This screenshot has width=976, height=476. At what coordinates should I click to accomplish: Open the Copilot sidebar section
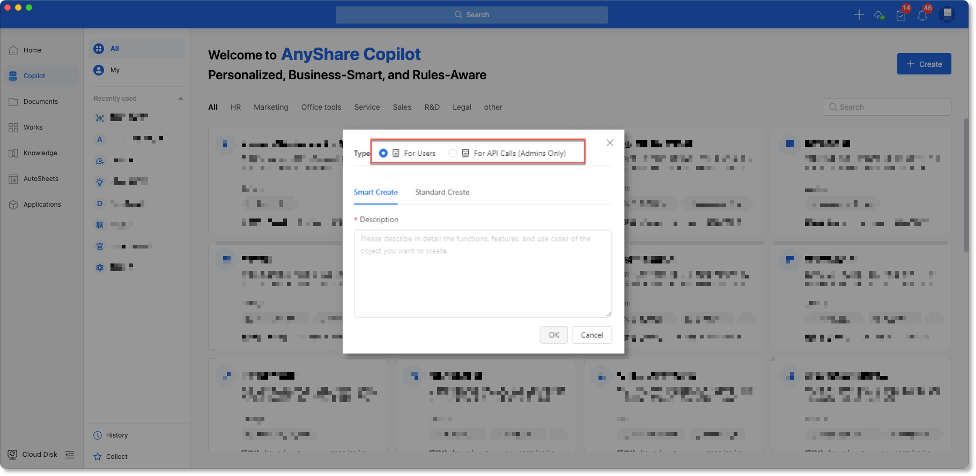point(34,75)
